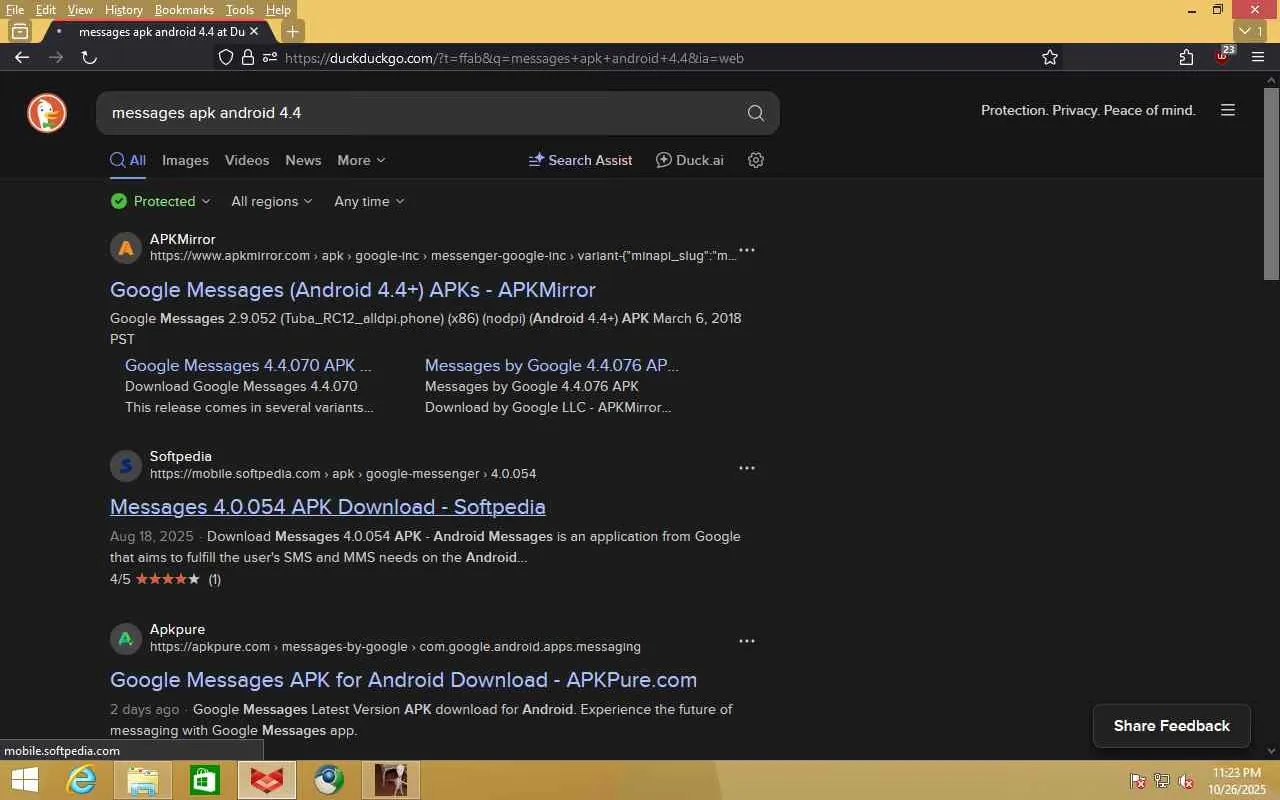The image size is (1280, 800).
Task: Click the taskbar clock showing 11:23 PM
Action: (1236, 781)
